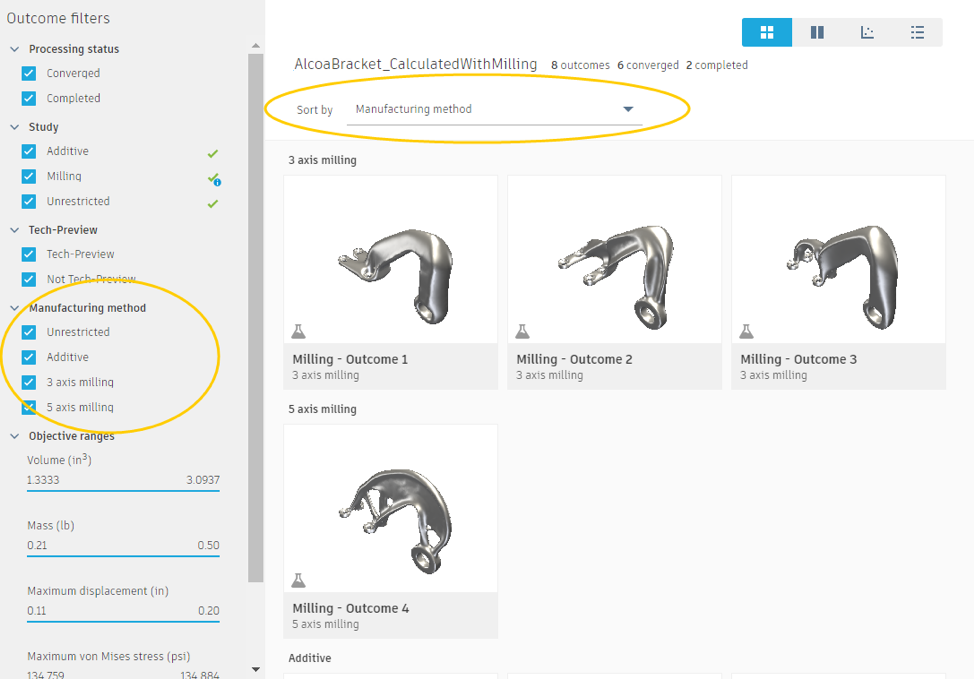
Task: Toggle Unrestricted study checkbox
Action: pos(29,201)
